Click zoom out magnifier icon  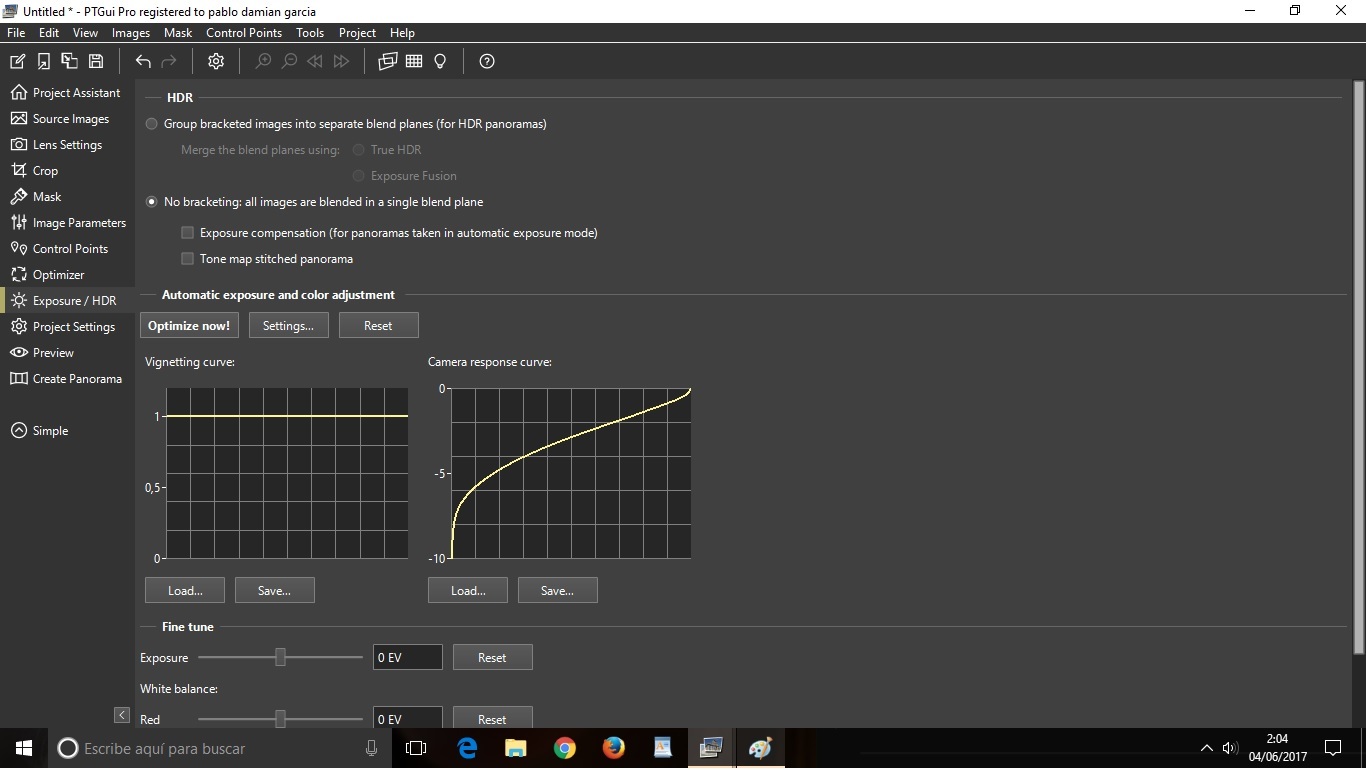[x=289, y=61]
